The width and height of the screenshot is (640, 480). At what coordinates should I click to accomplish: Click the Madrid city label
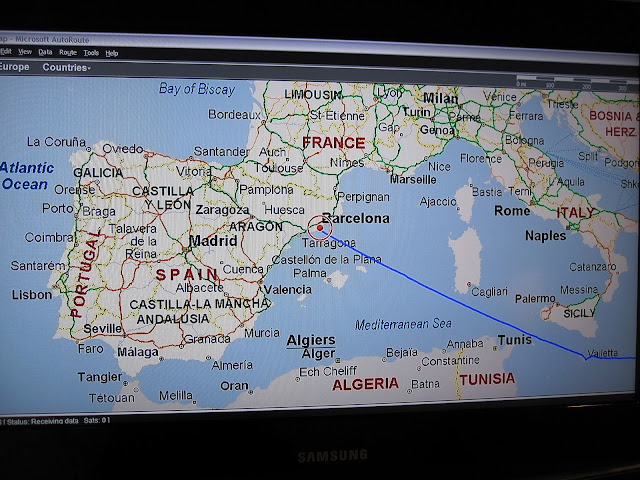pyautogui.click(x=213, y=241)
